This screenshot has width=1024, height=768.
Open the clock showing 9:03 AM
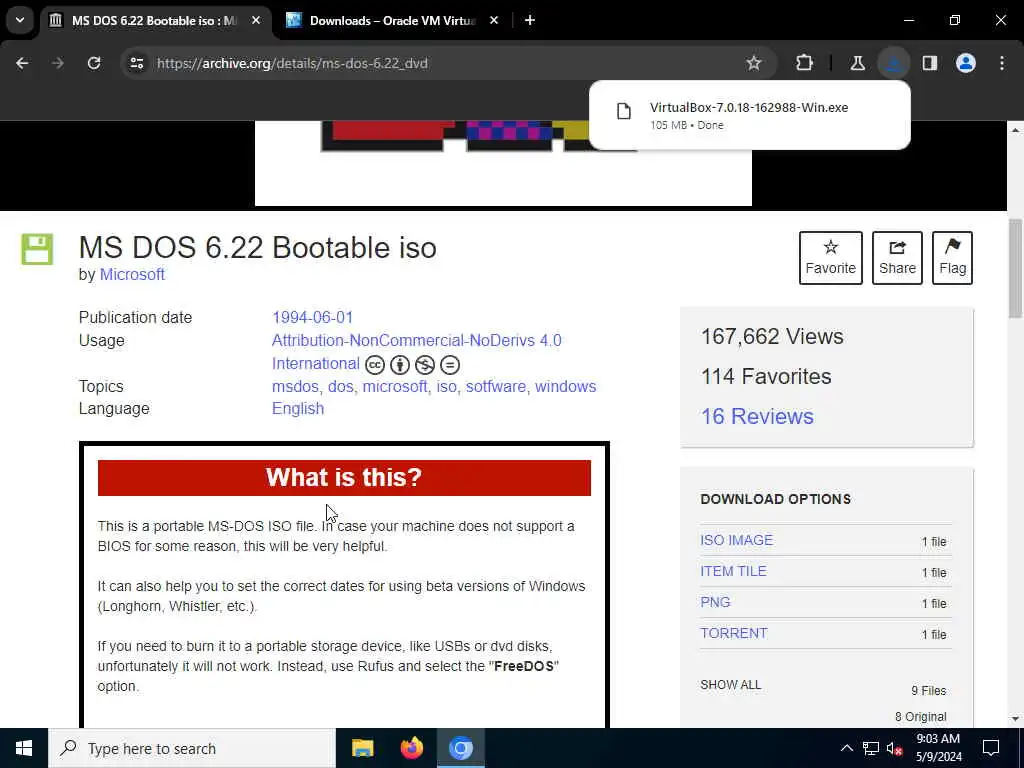click(x=938, y=748)
